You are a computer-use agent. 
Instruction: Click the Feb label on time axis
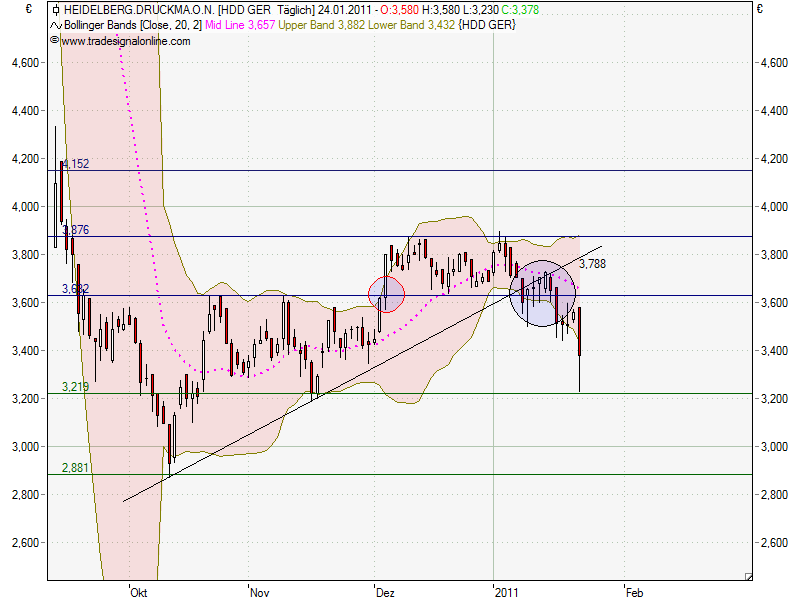click(635, 592)
